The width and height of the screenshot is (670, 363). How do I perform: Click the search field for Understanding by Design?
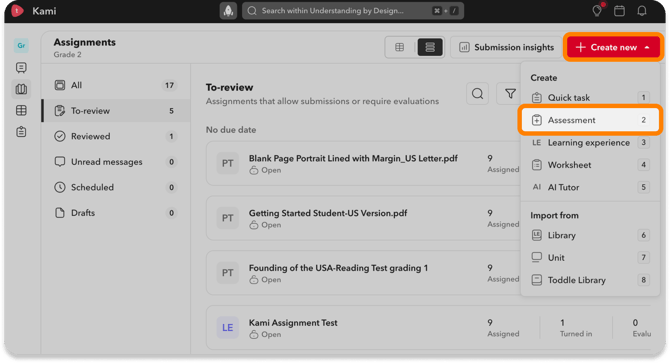(353, 11)
